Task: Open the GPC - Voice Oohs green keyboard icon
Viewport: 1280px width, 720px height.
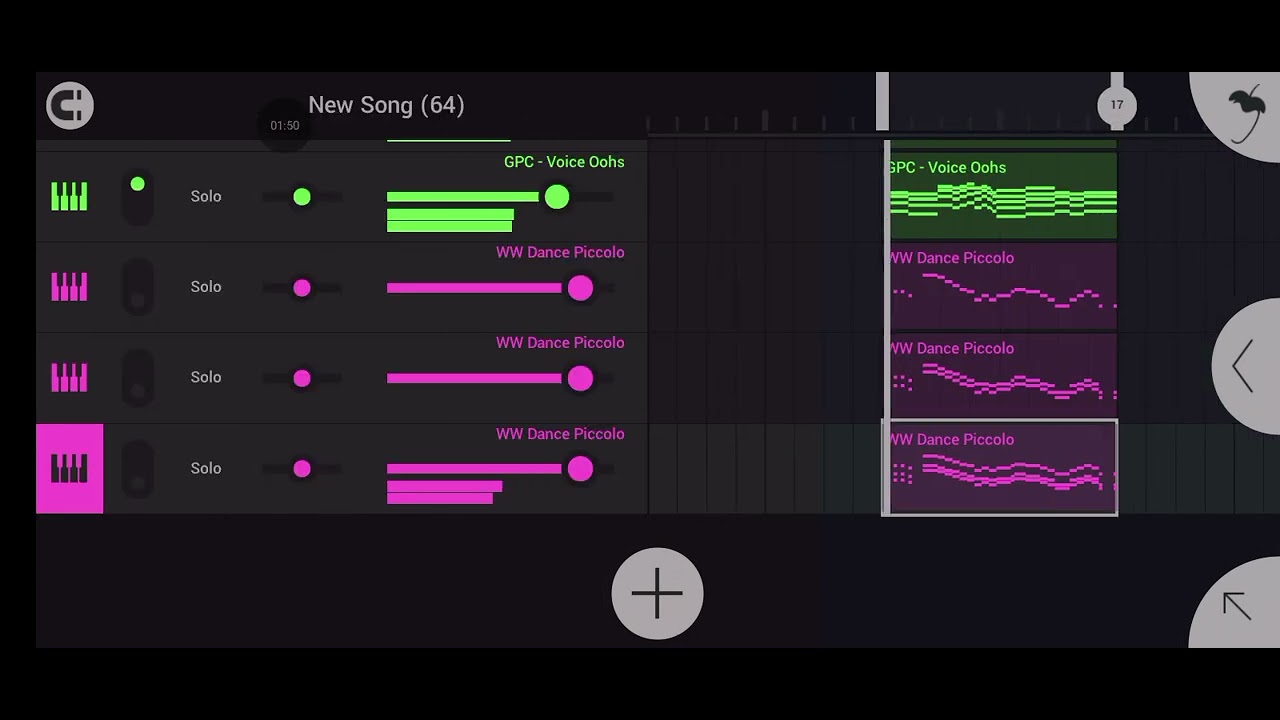Action: coord(69,196)
